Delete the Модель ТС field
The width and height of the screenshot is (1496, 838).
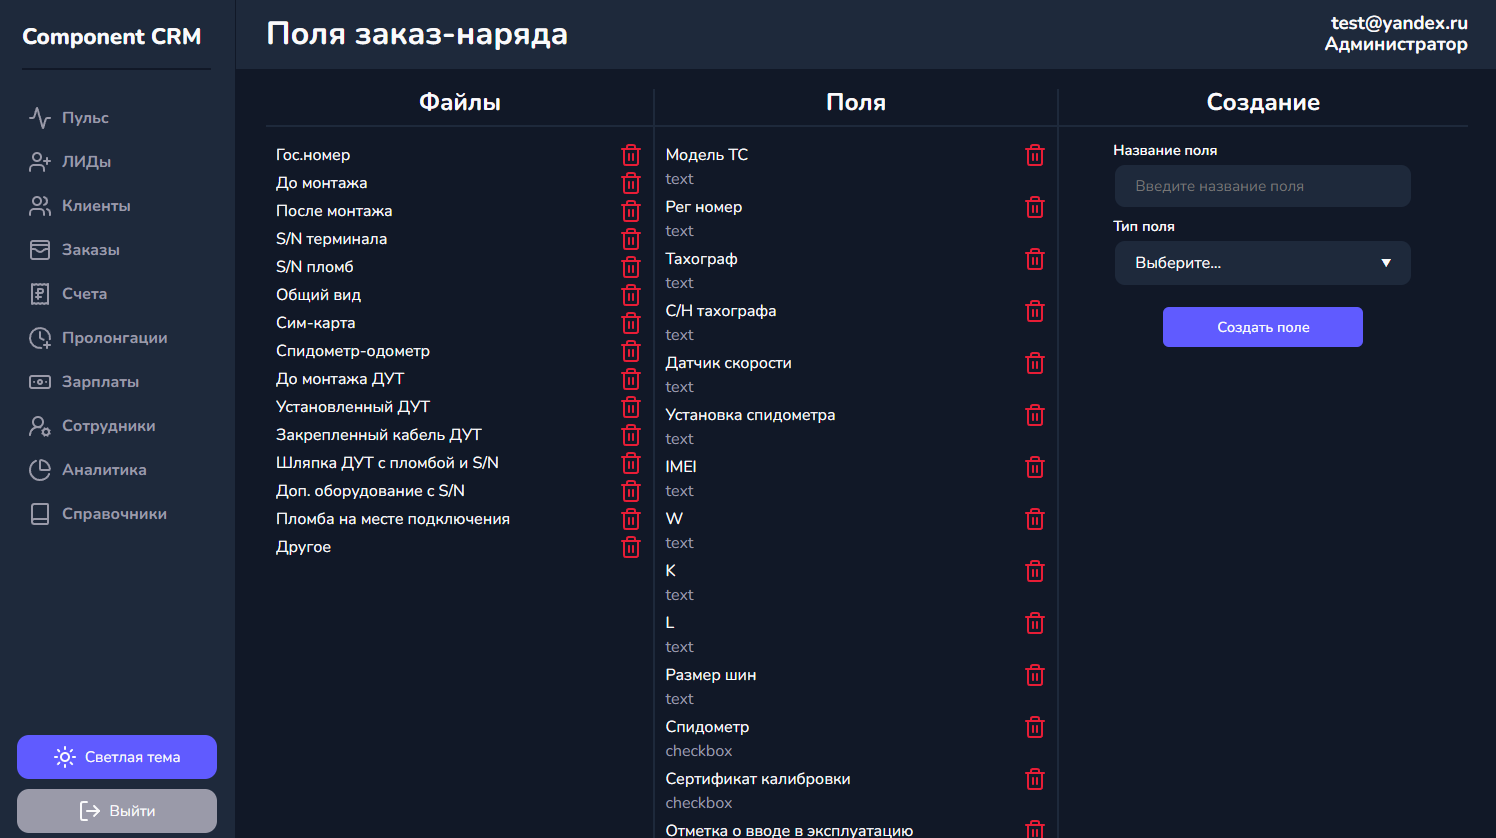click(x=1035, y=155)
